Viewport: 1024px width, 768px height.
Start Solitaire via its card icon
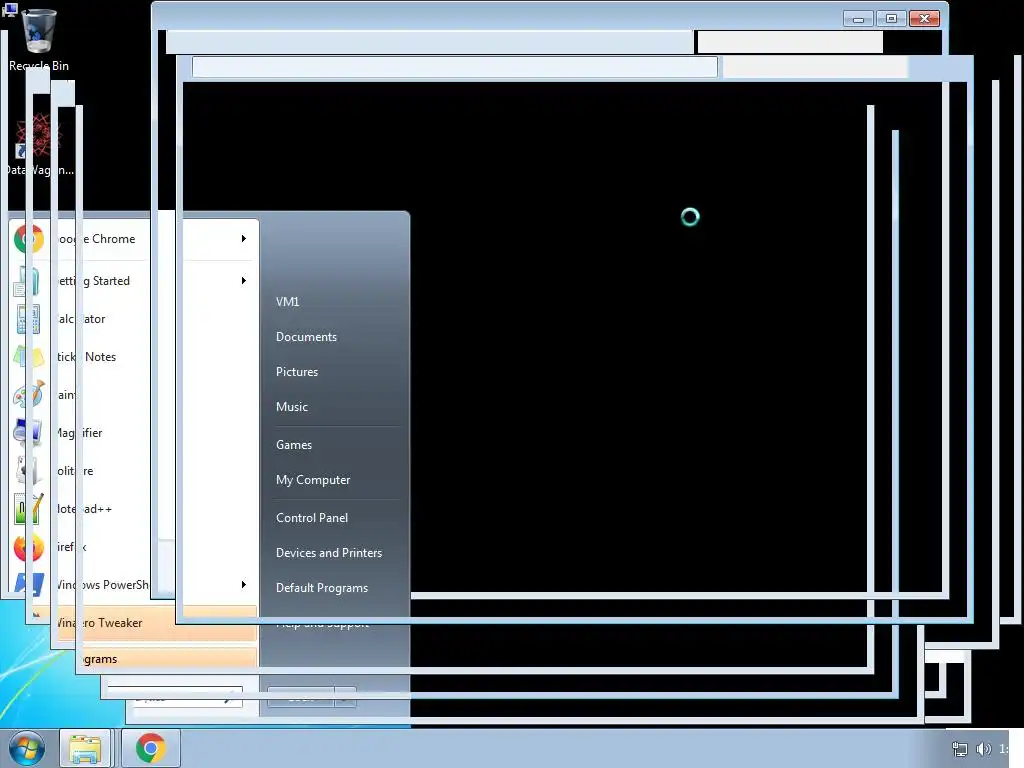click(x=29, y=470)
